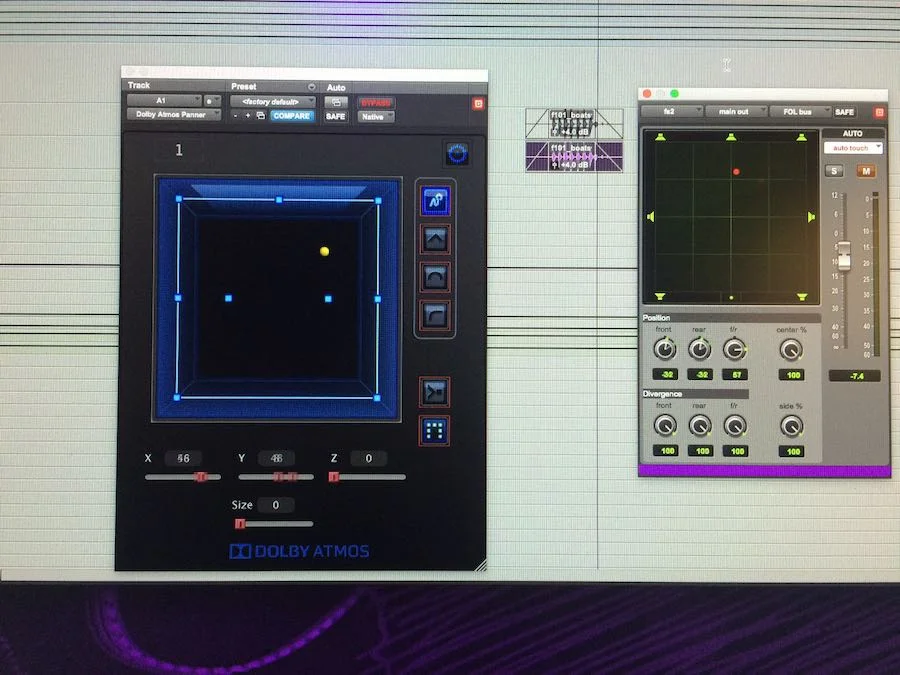Click the plus next preset button

click(247, 116)
